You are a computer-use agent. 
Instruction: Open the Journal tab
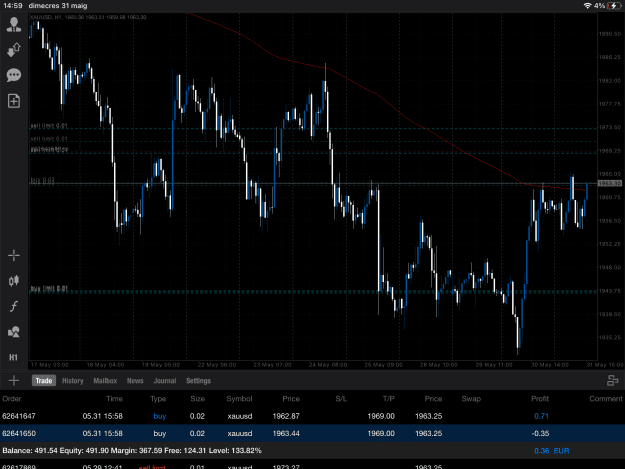[165, 381]
